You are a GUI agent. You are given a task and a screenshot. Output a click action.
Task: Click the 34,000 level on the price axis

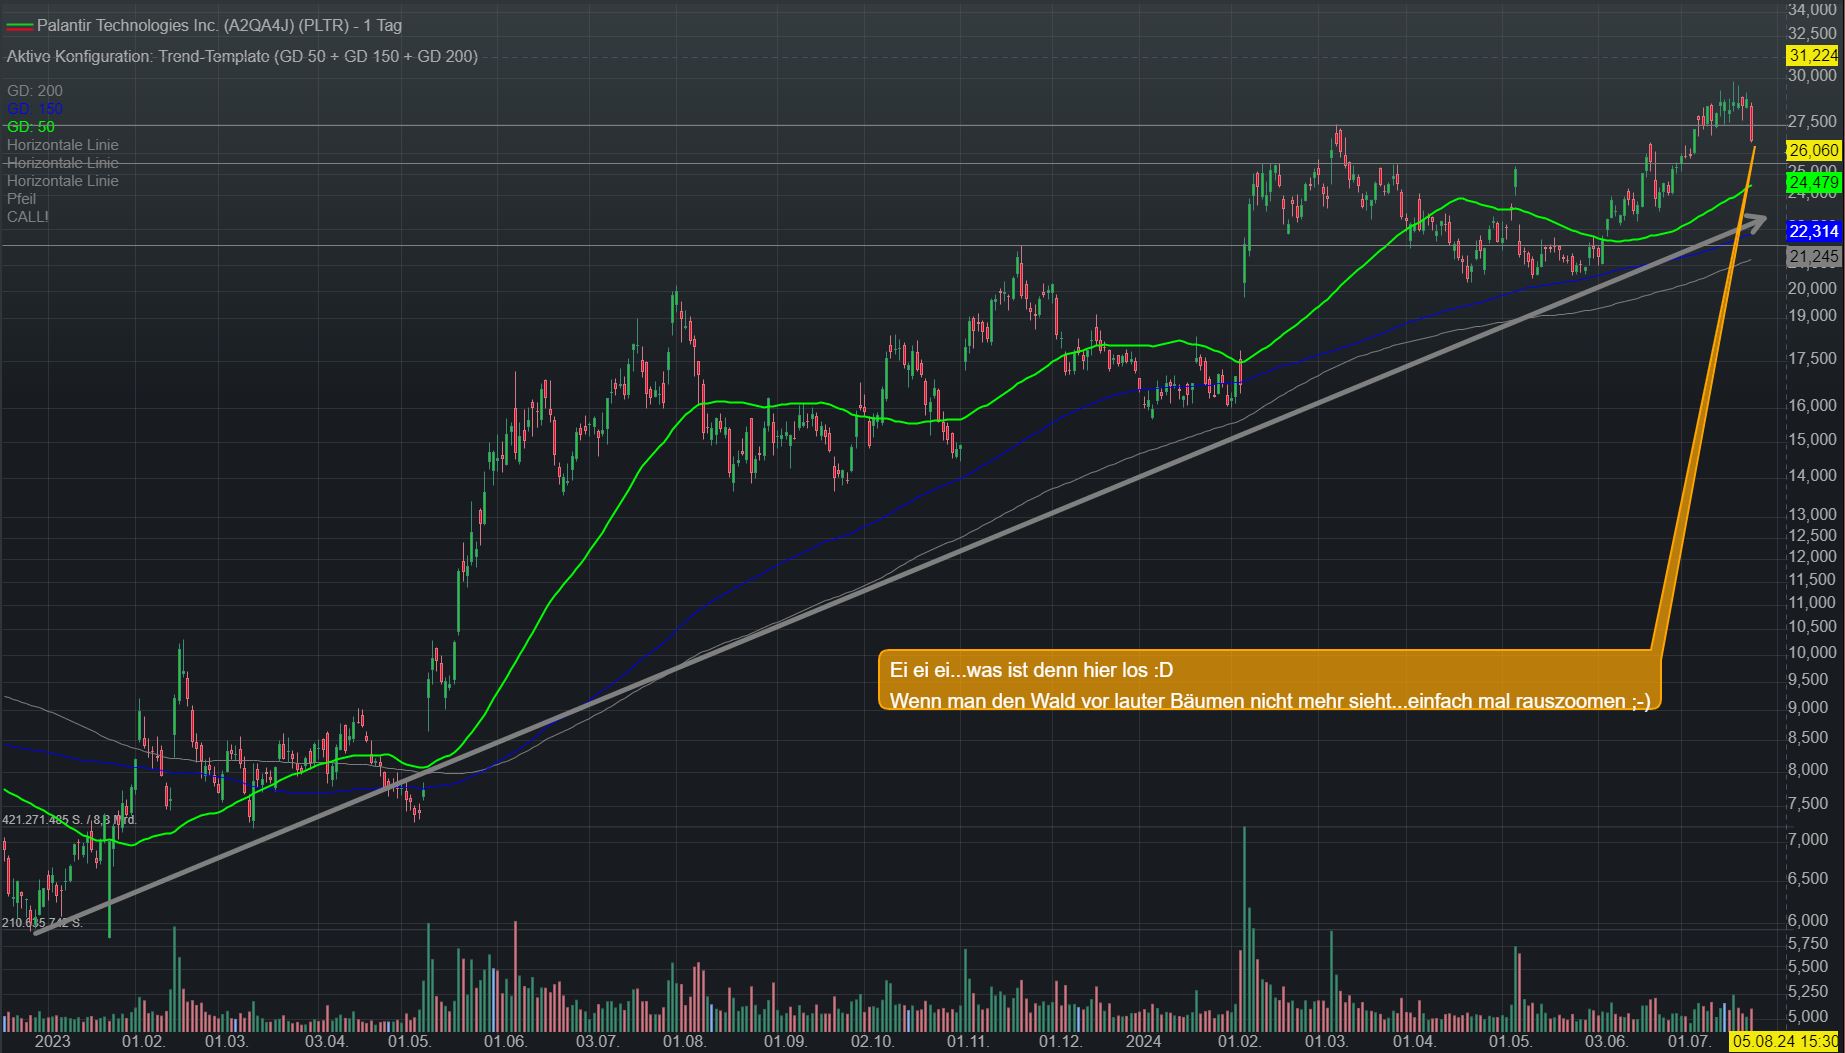(1812, 10)
